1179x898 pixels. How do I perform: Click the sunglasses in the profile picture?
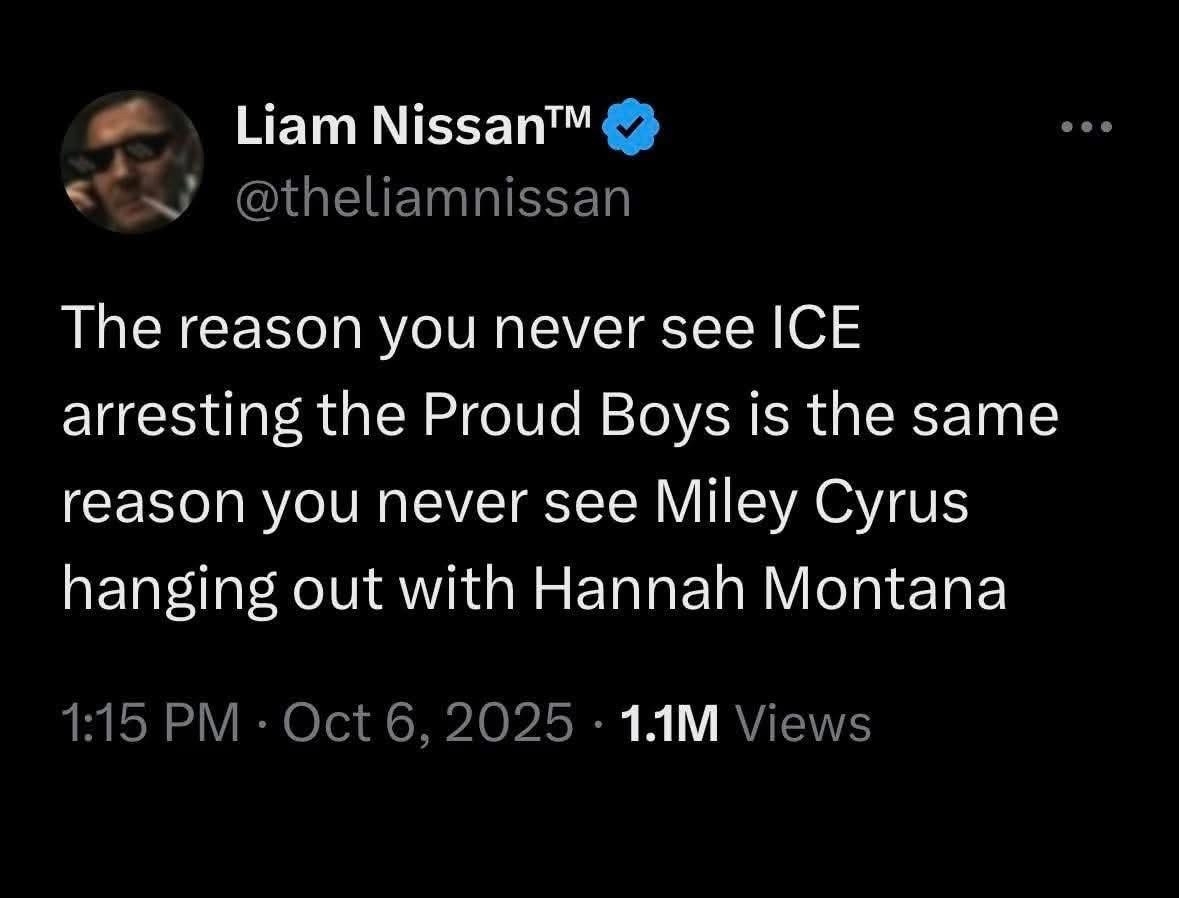point(119,152)
